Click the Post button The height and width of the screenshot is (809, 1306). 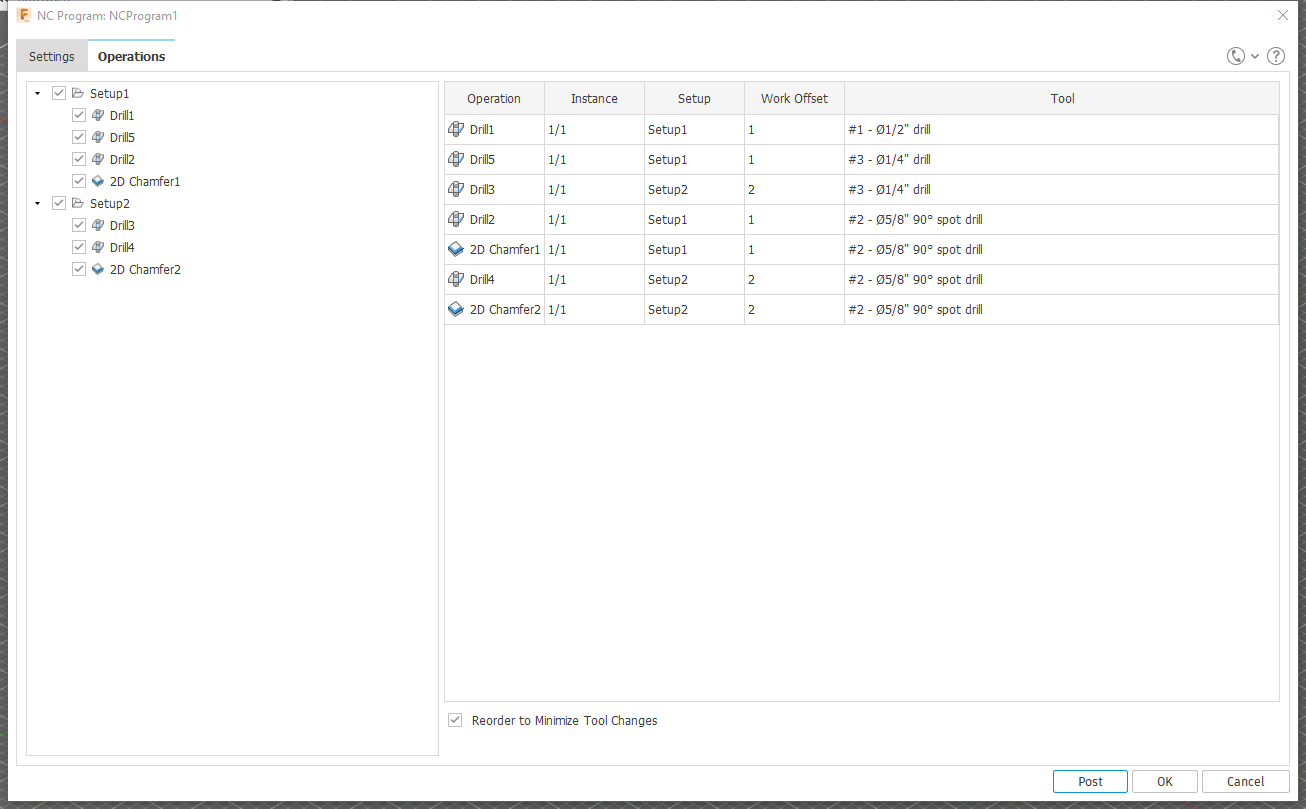coord(1090,781)
